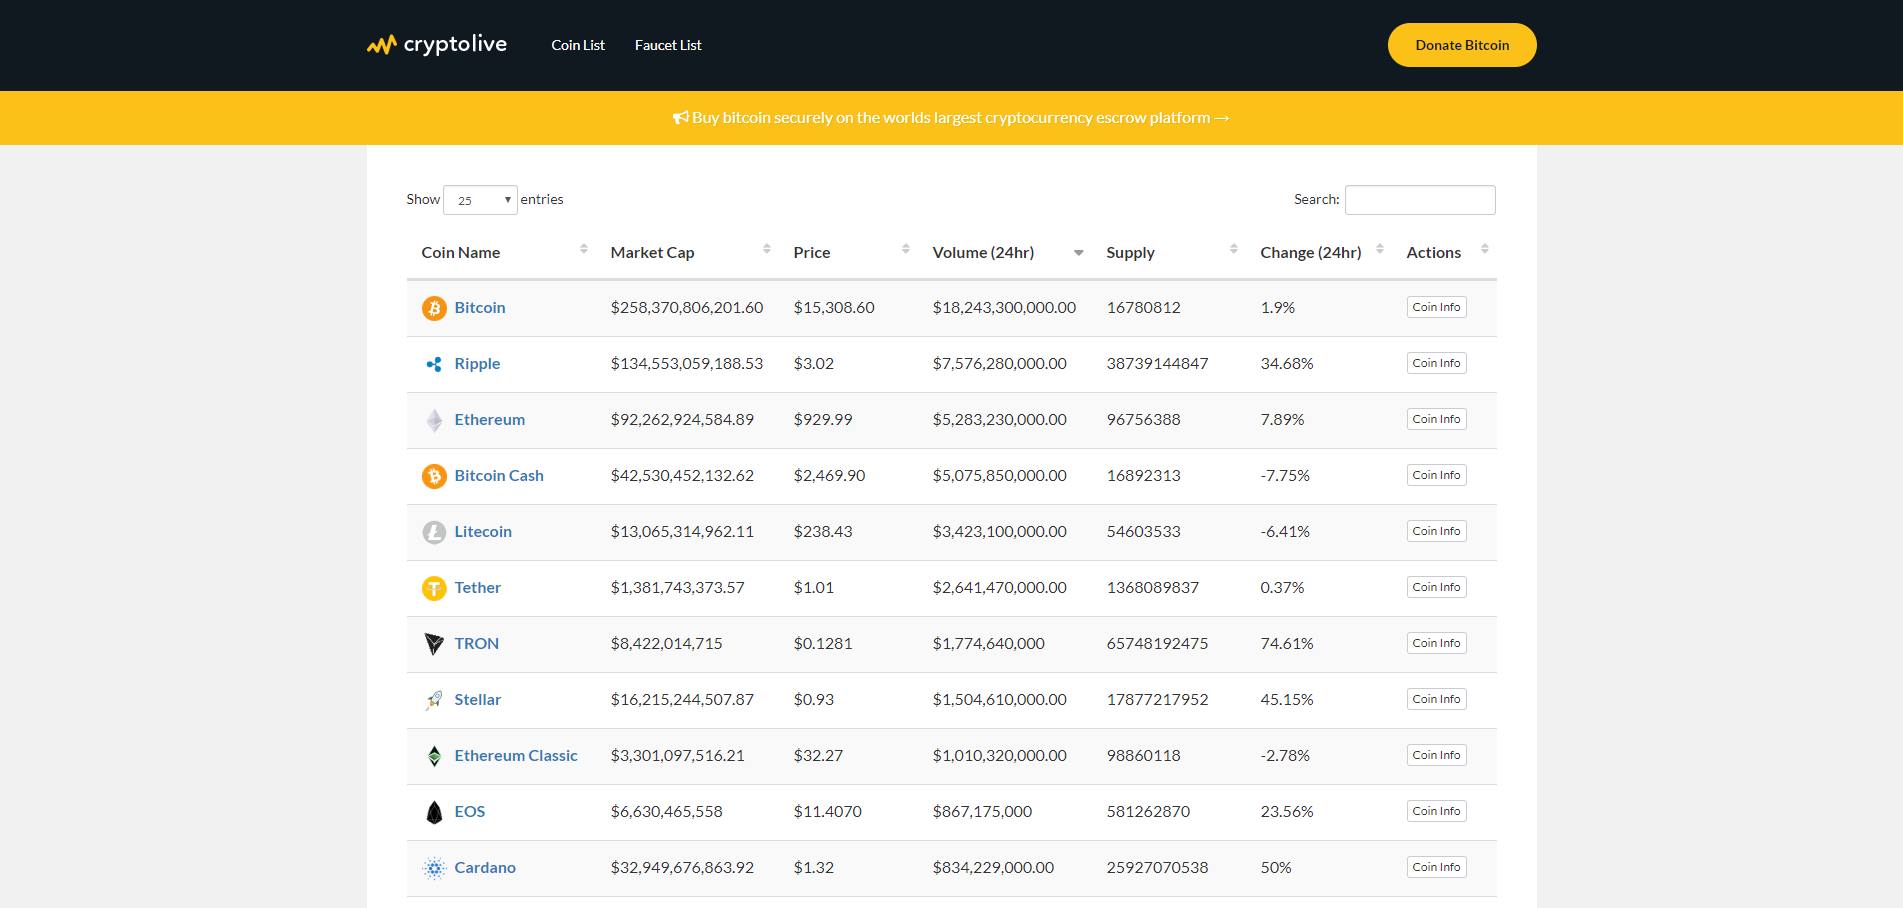Screen dimensions: 1903x908
Task: Open the Ethereum Classic coin link
Action: [516, 756]
